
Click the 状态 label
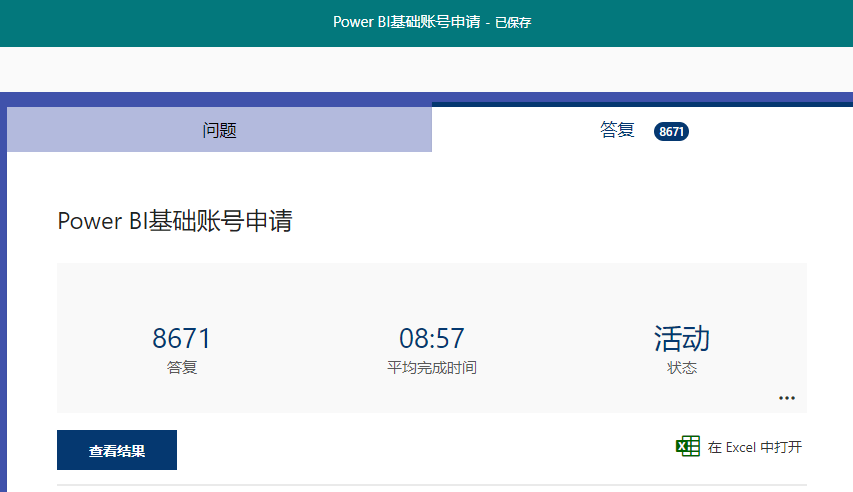(682, 367)
